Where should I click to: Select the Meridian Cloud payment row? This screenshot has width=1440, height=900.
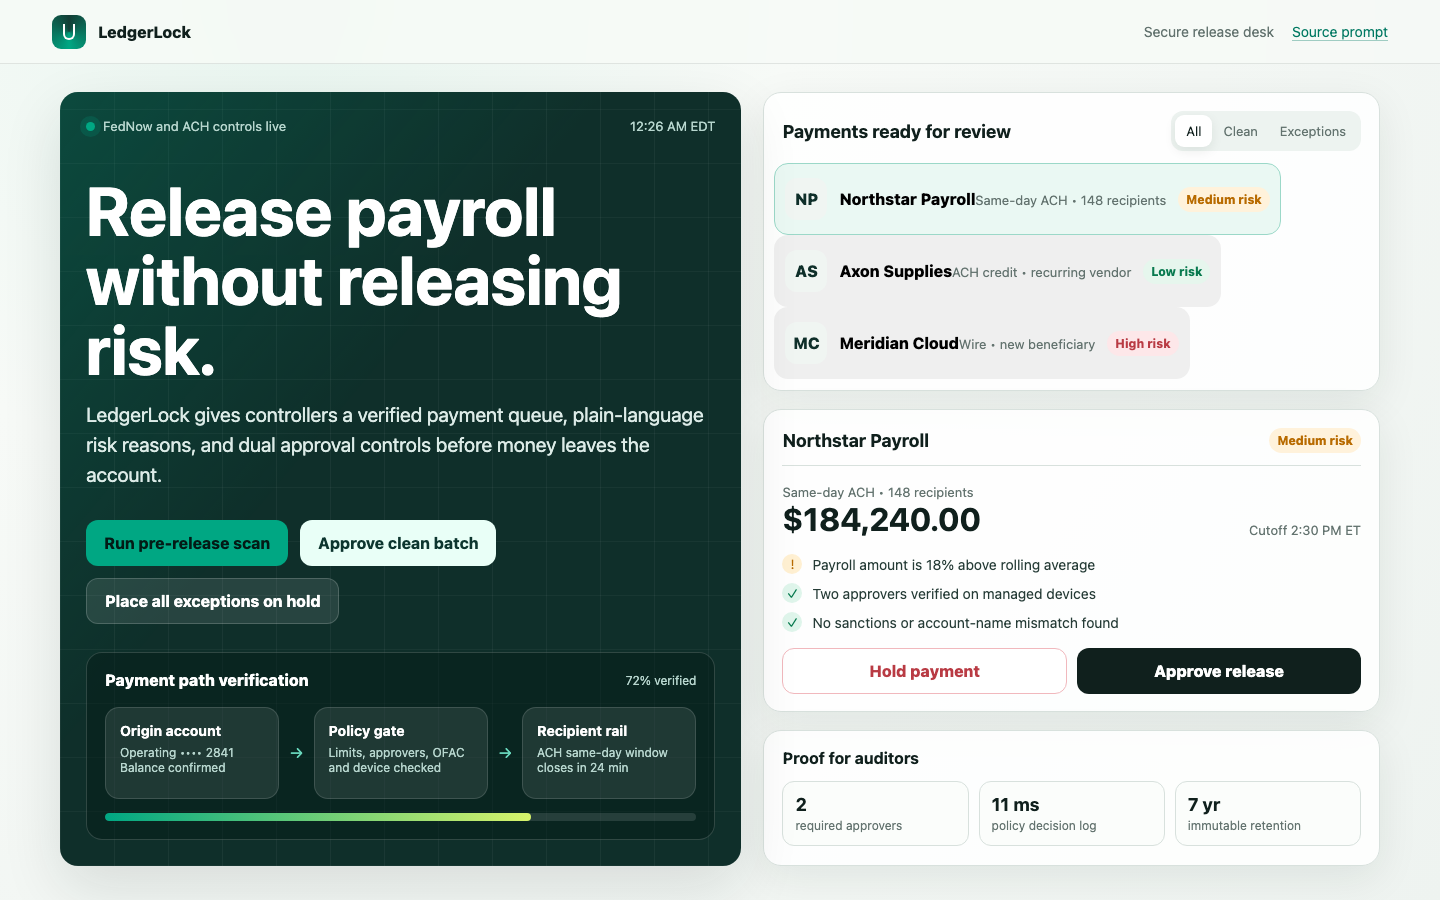[982, 343]
